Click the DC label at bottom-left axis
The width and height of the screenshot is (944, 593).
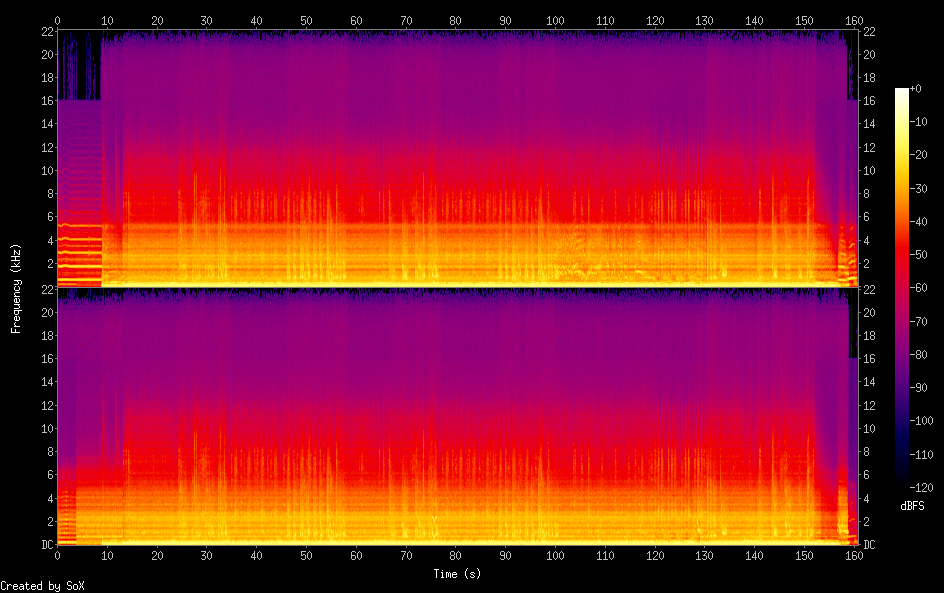pyautogui.click(x=44, y=544)
